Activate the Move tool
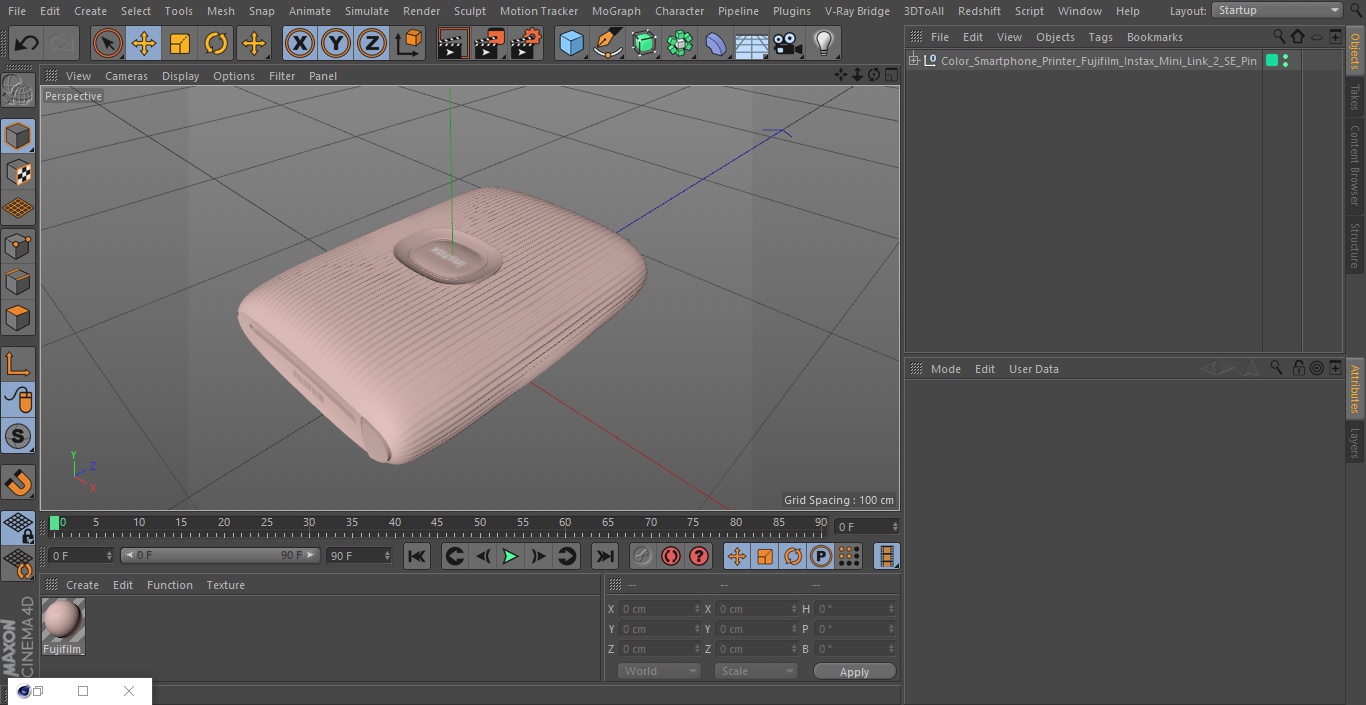This screenshot has width=1366, height=705. [x=144, y=43]
